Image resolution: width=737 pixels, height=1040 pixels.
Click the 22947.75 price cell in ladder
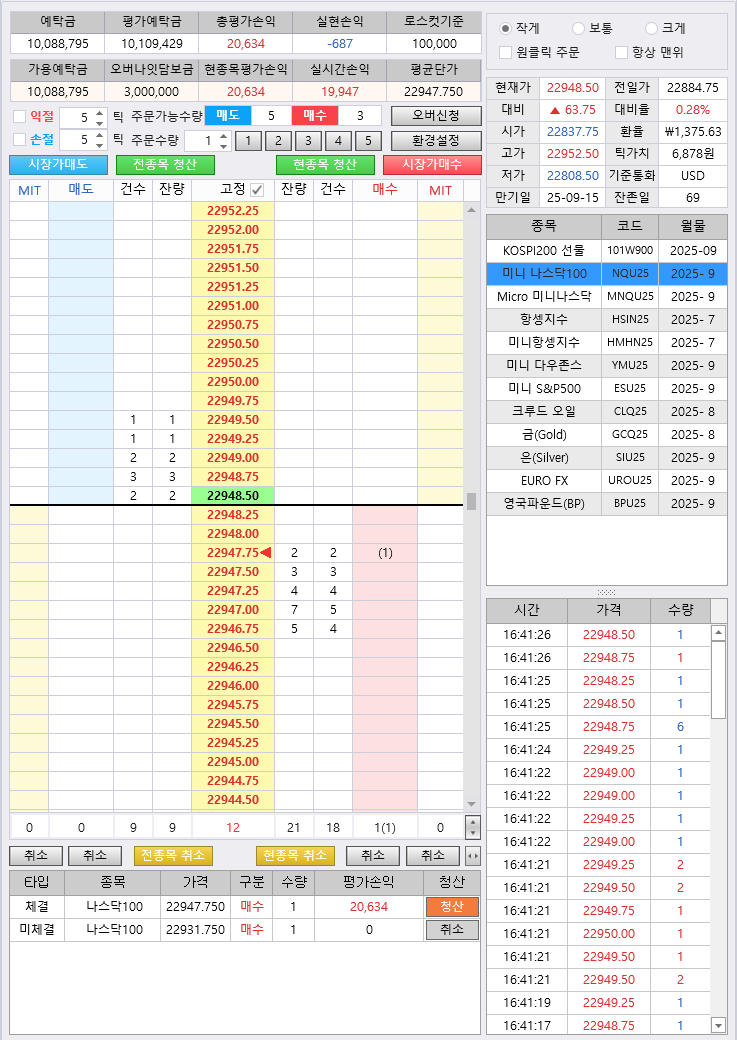tap(233, 552)
